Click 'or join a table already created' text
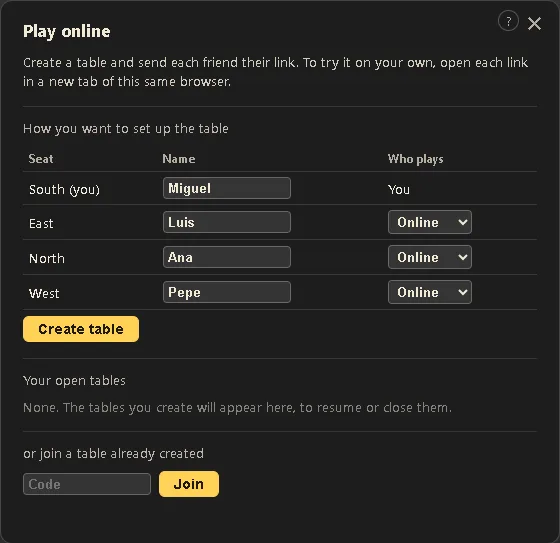Screen dimensions: 560x543 [114, 454]
